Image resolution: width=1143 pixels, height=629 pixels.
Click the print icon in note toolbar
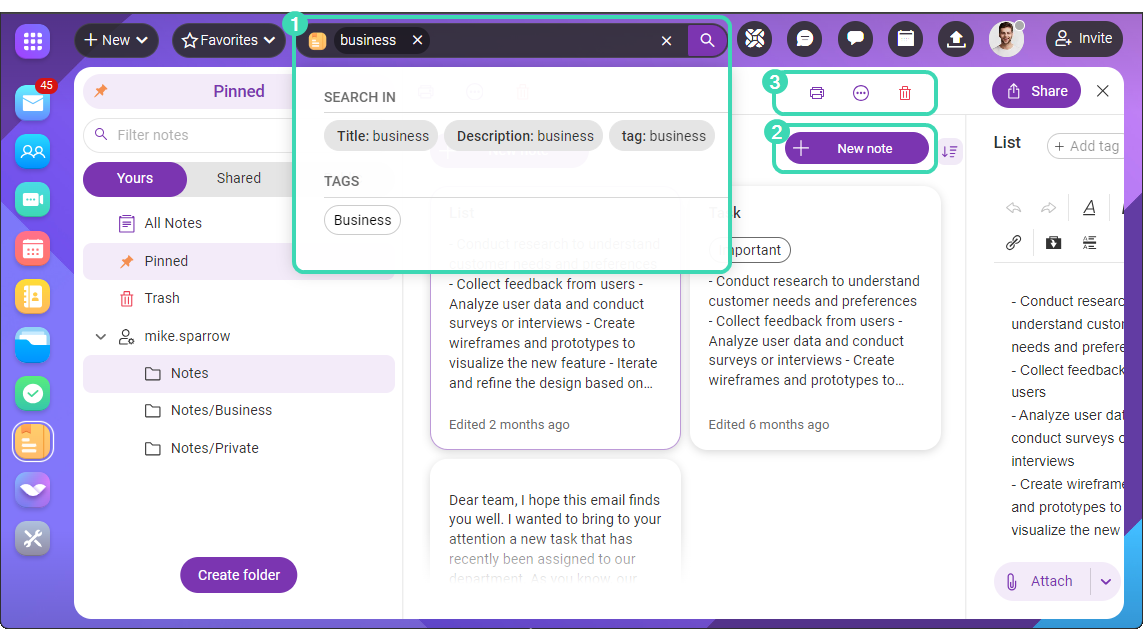(817, 93)
